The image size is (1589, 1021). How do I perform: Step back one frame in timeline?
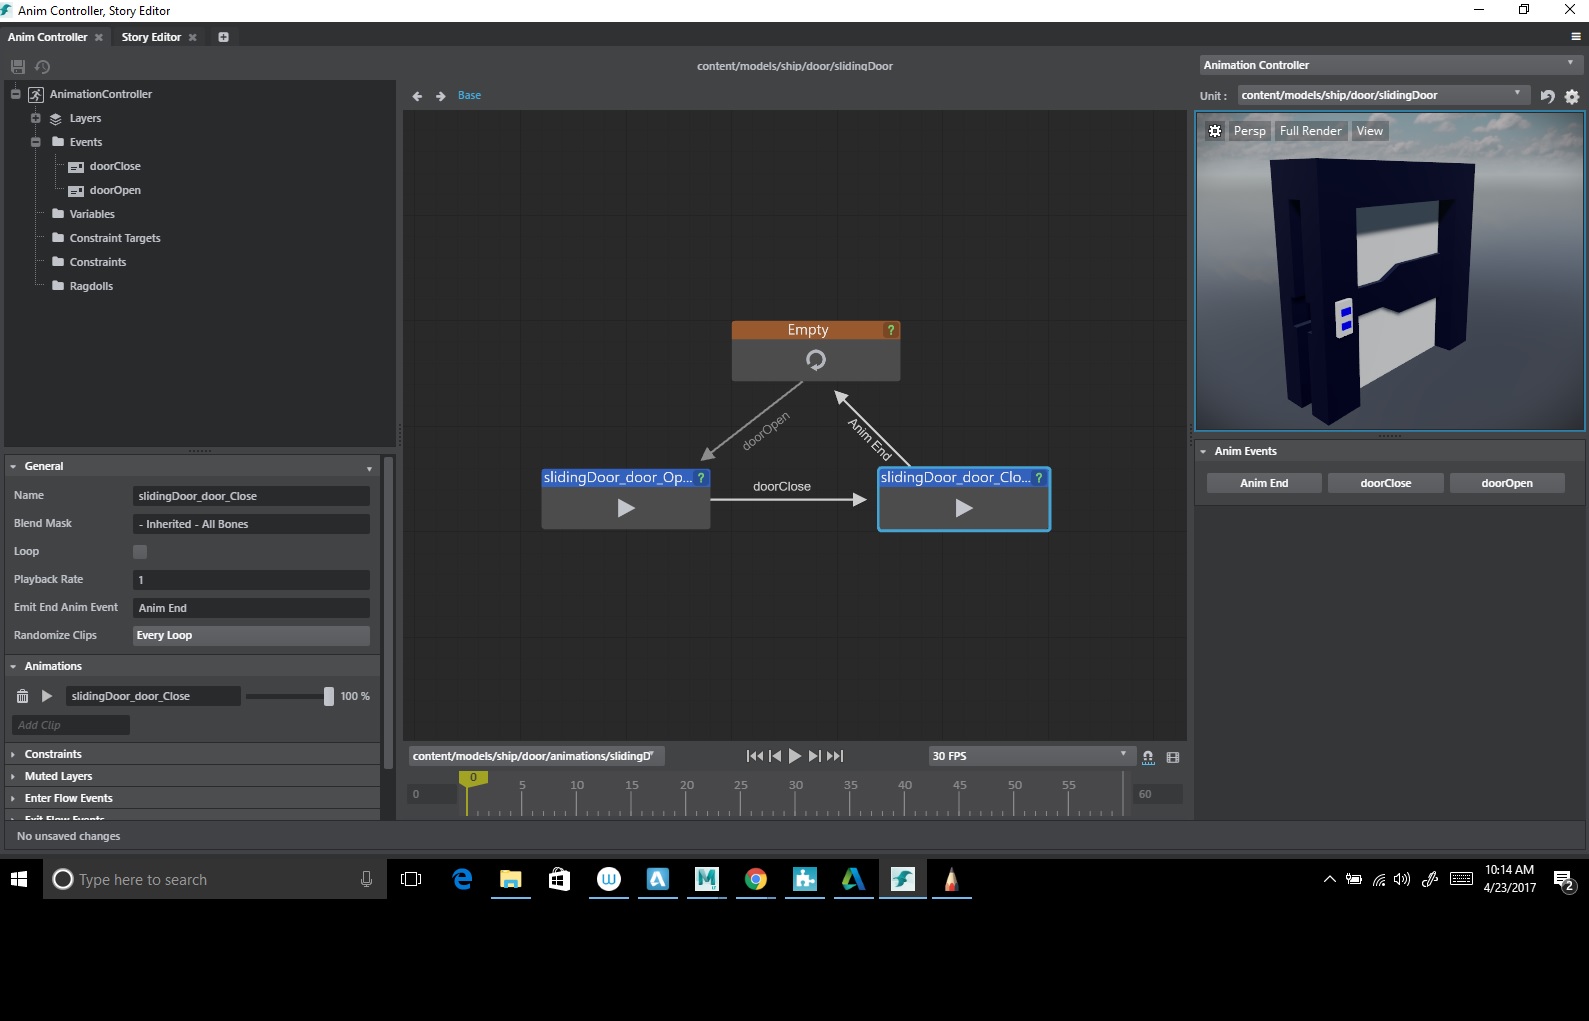click(775, 756)
